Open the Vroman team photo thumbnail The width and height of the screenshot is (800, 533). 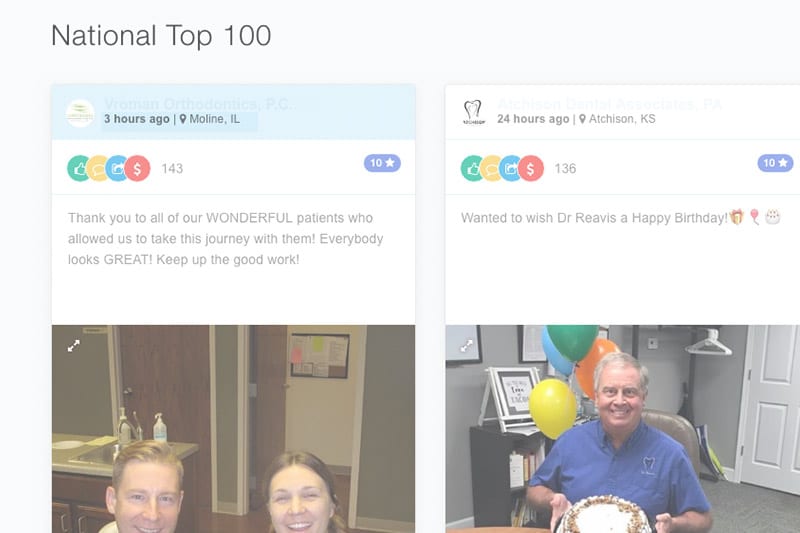tap(233, 429)
